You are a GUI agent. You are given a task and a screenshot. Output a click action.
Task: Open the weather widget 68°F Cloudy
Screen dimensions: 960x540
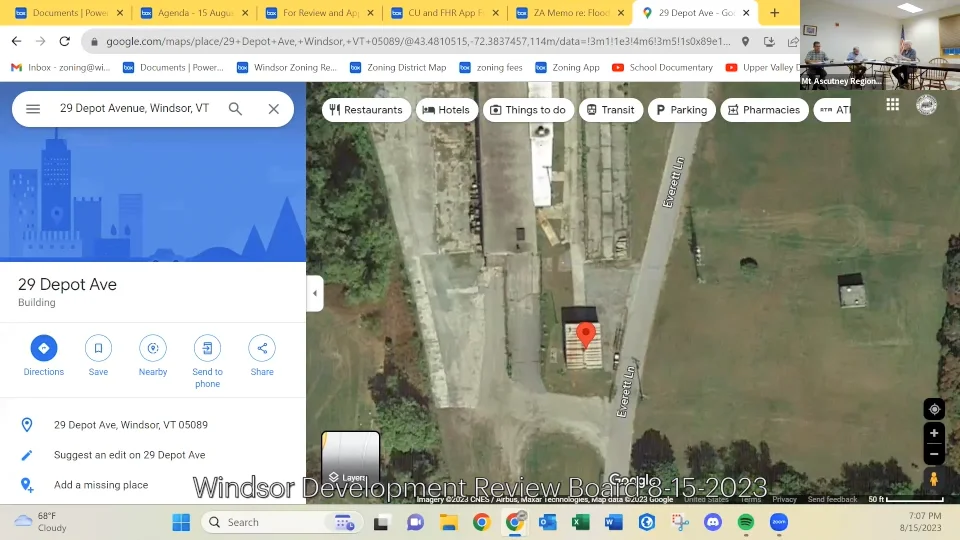point(40,522)
